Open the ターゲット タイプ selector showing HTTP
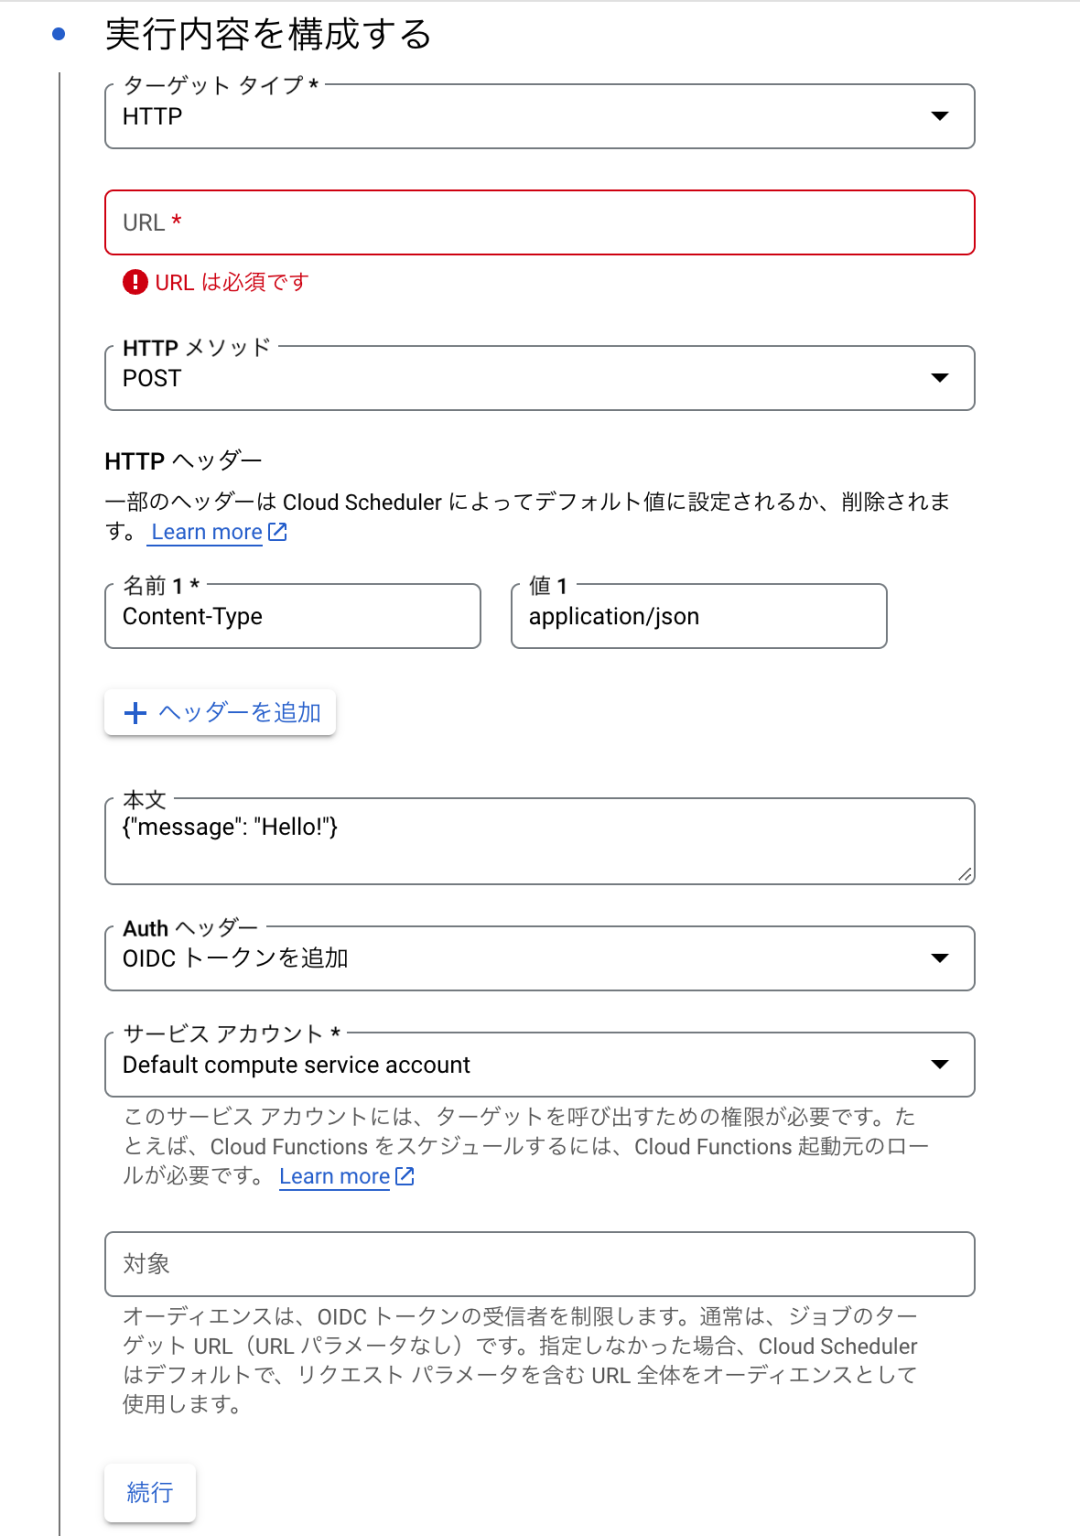The image size is (1080, 1536). point(540,116)
